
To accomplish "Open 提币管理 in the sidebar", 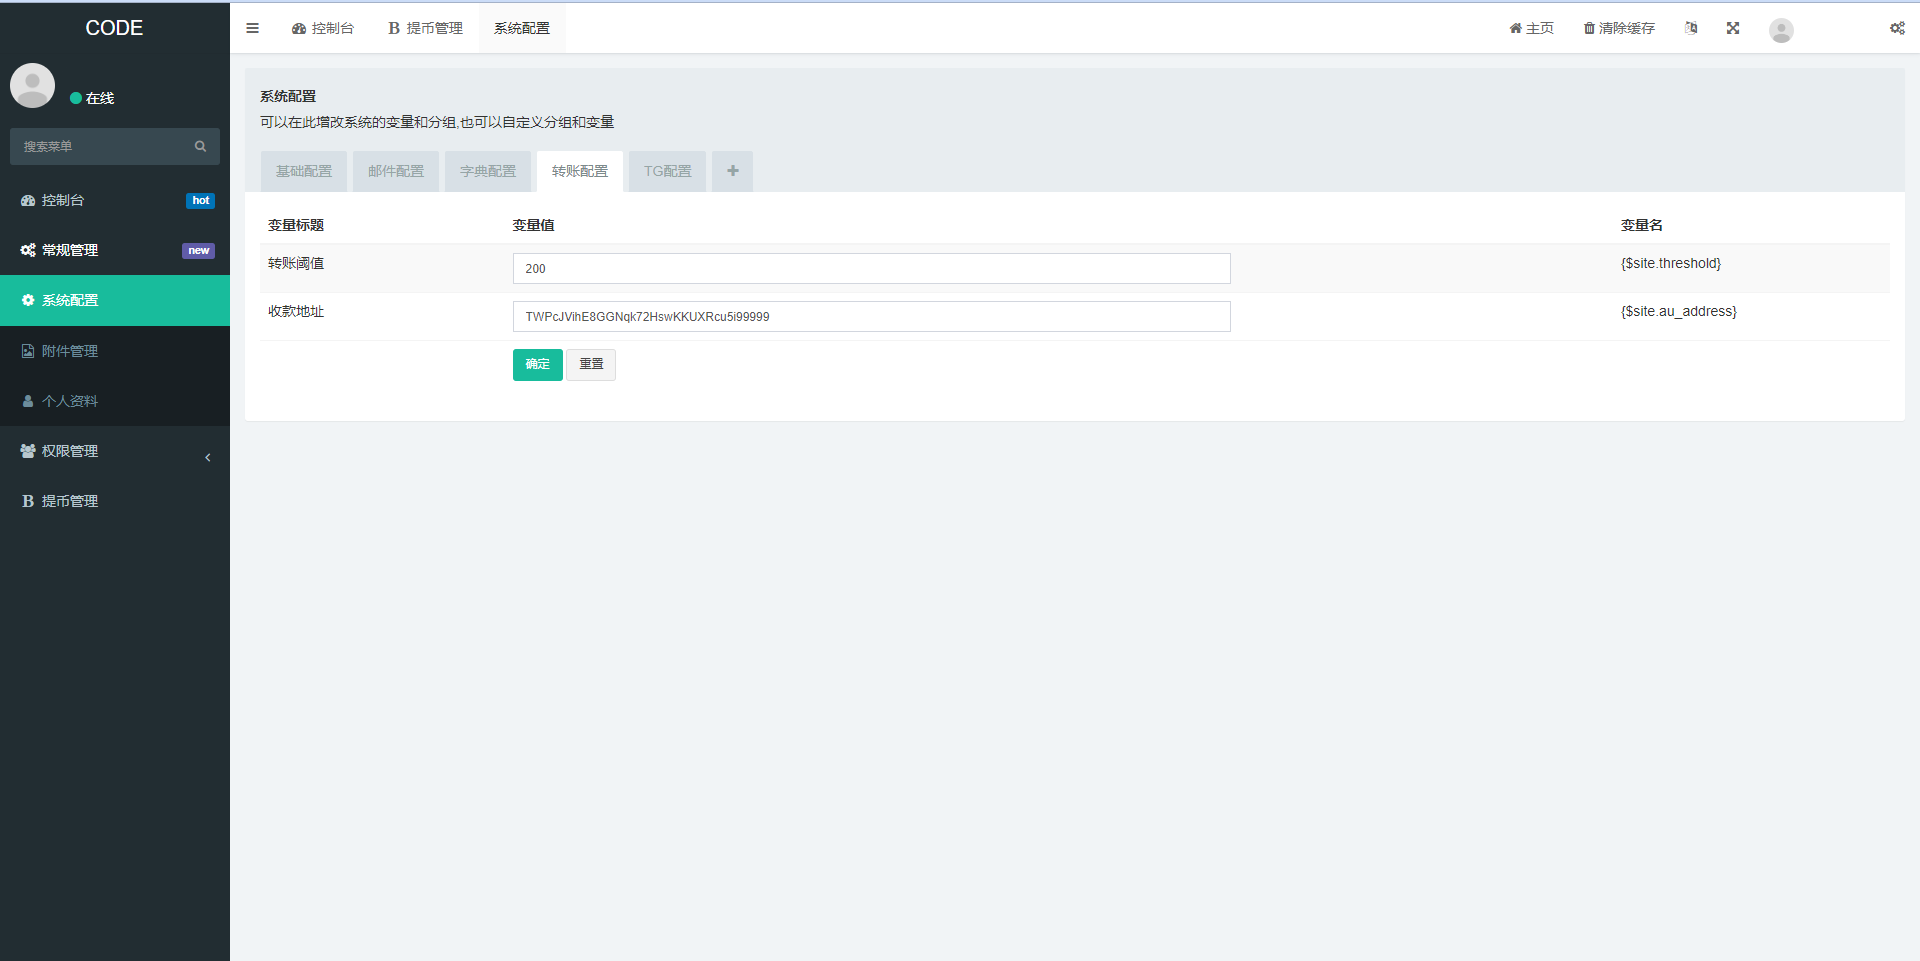I will (x=70, y=501).
